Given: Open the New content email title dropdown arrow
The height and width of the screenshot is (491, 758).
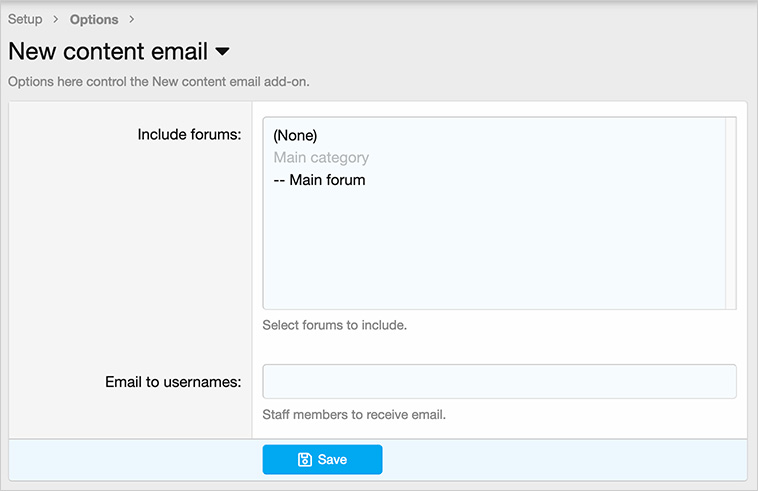Looking at the screenshot, I should coord(222,51).
